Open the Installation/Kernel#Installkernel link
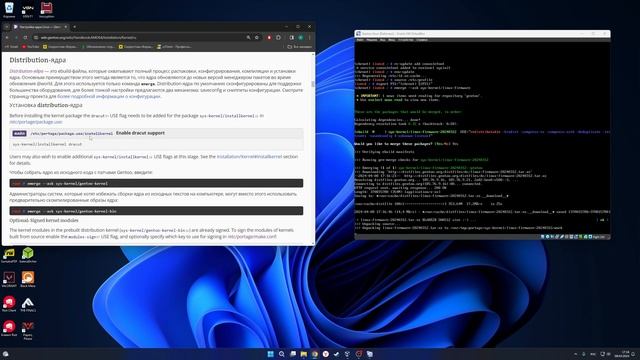 pos(249,157)
